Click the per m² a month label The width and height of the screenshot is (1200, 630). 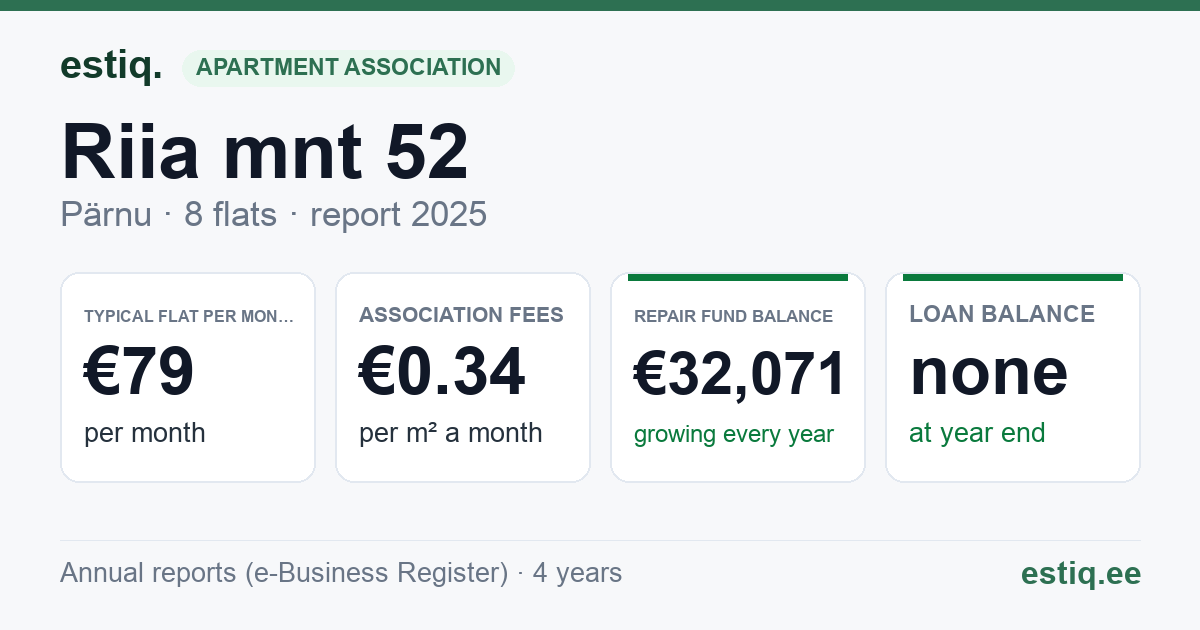point(451,433)
